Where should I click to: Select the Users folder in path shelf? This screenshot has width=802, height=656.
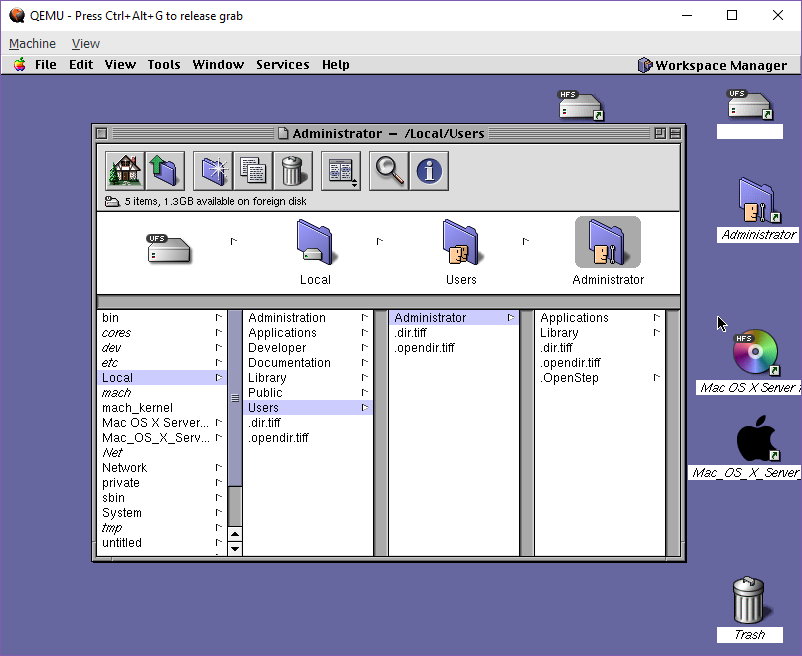pos(461,247)
